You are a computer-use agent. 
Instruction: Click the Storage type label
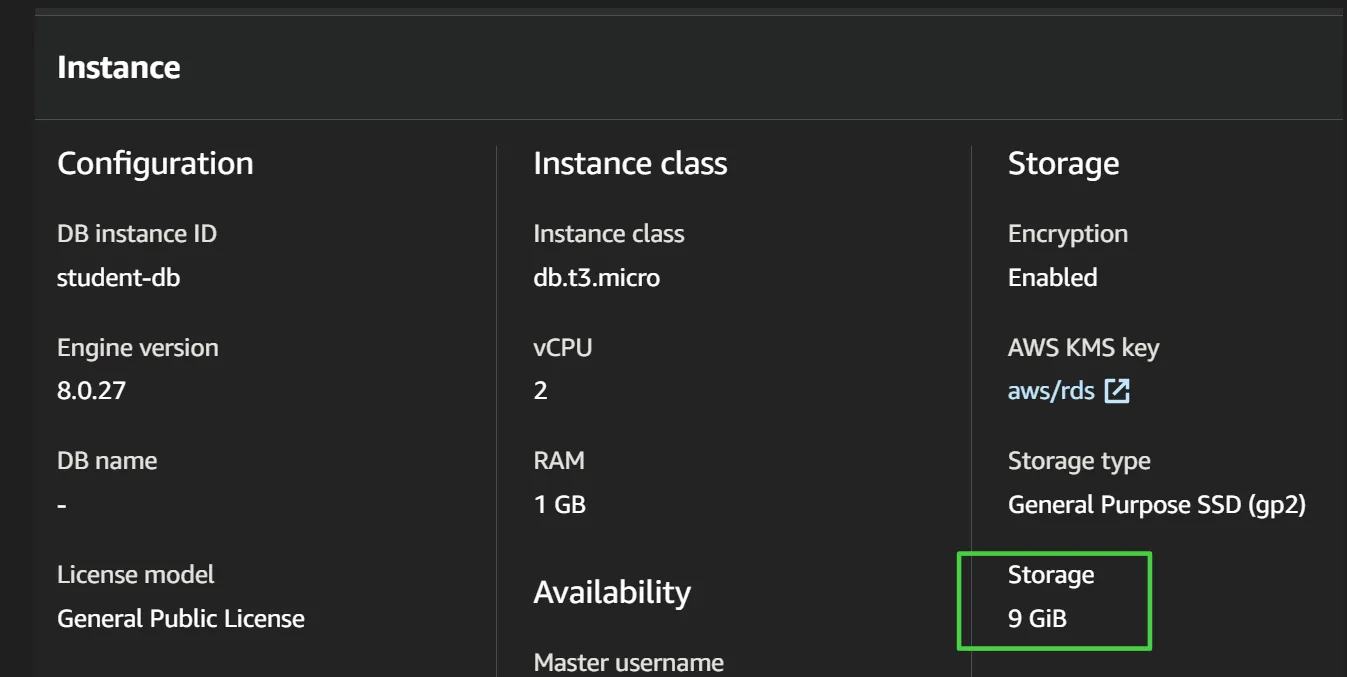[1079, 461]
